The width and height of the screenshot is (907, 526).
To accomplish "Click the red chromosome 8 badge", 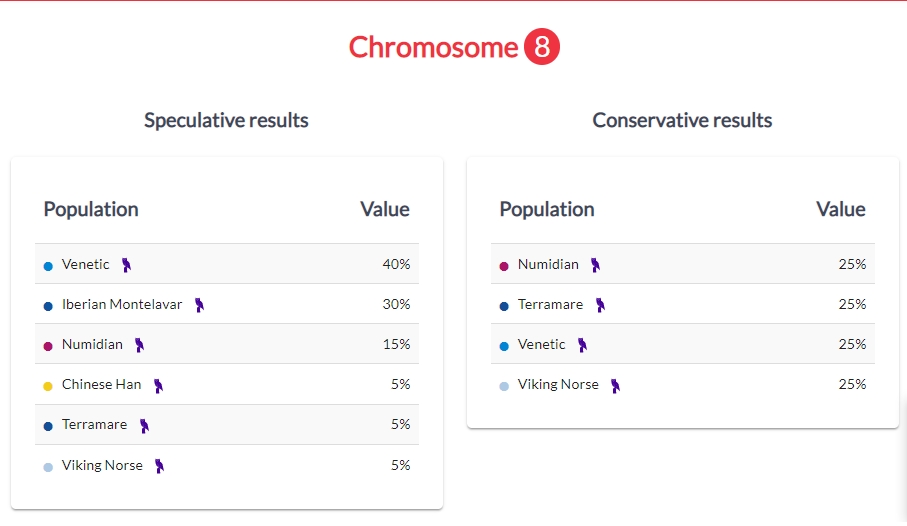I will 542,46.
